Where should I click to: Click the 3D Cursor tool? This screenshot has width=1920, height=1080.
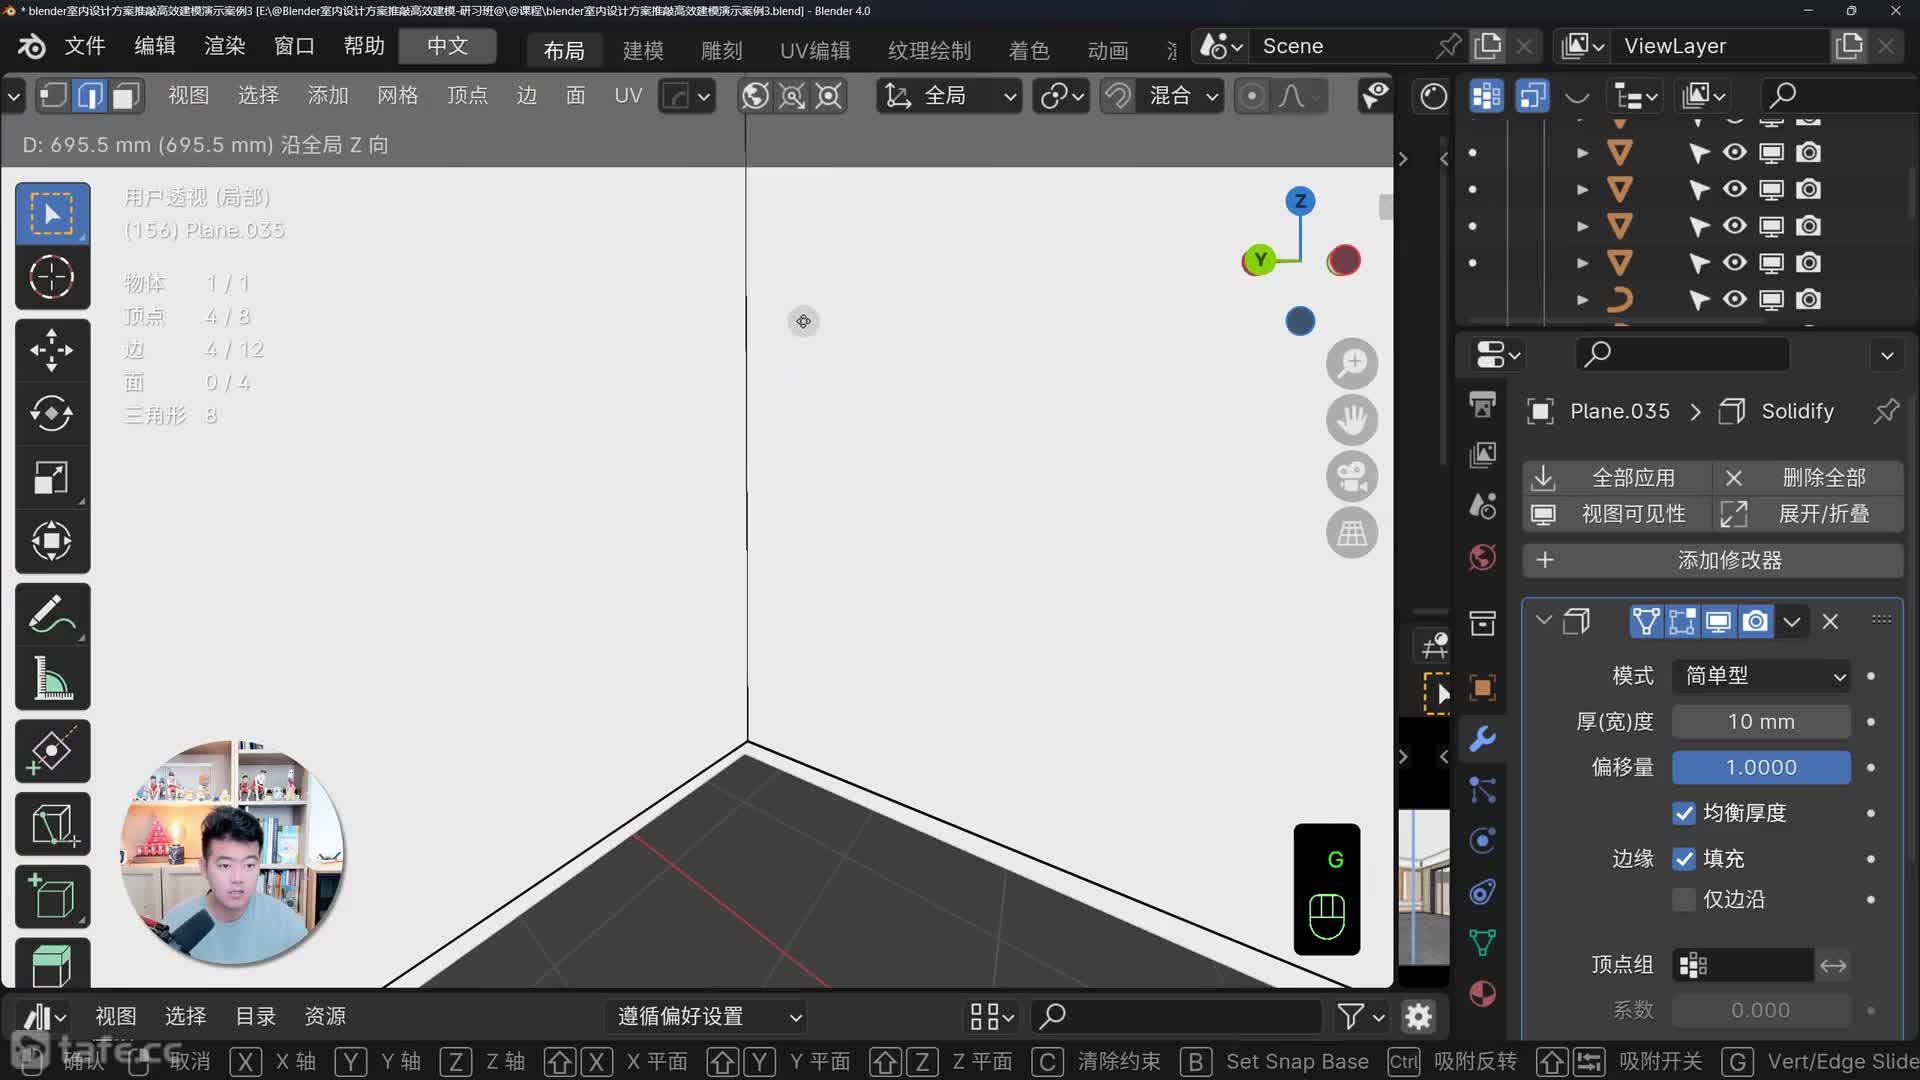[x=51, y=277]
